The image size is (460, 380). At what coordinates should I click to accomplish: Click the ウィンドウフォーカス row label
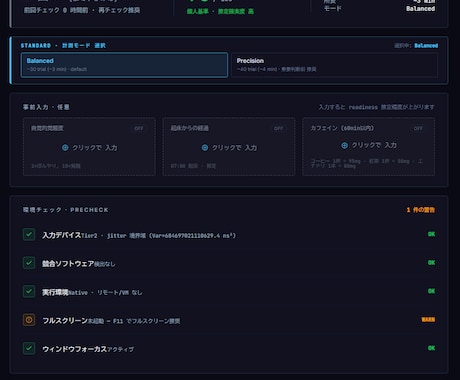[x=75, y=349]
